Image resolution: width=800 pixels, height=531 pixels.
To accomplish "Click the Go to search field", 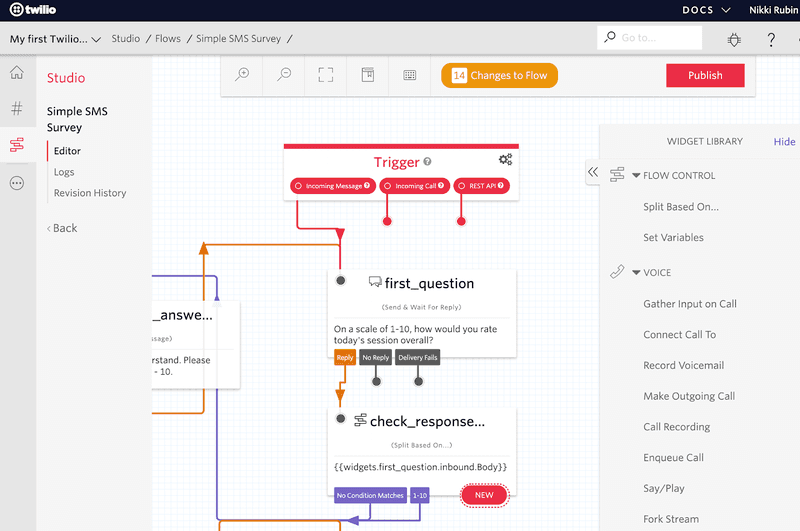I will tap(658, 38).
